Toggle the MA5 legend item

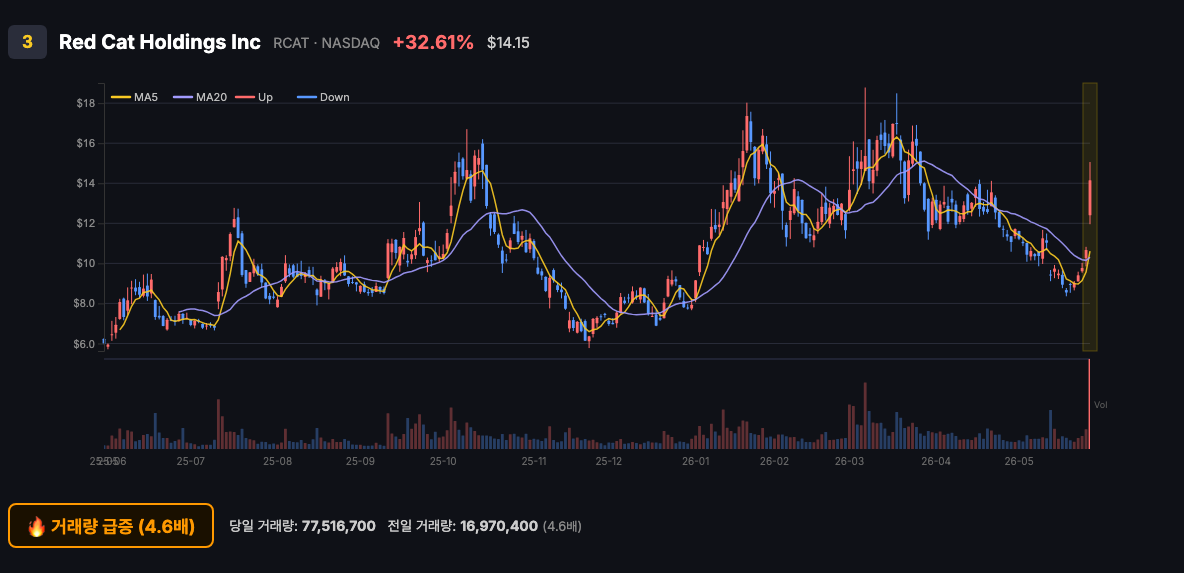pyautogui.click(x=134, y=97)
